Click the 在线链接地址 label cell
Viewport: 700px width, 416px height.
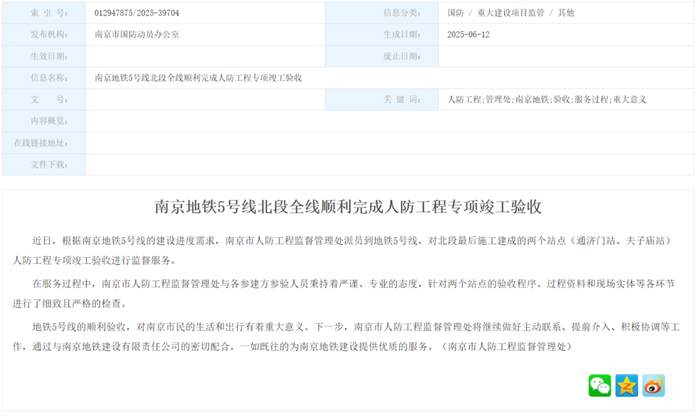pos(44,143)
